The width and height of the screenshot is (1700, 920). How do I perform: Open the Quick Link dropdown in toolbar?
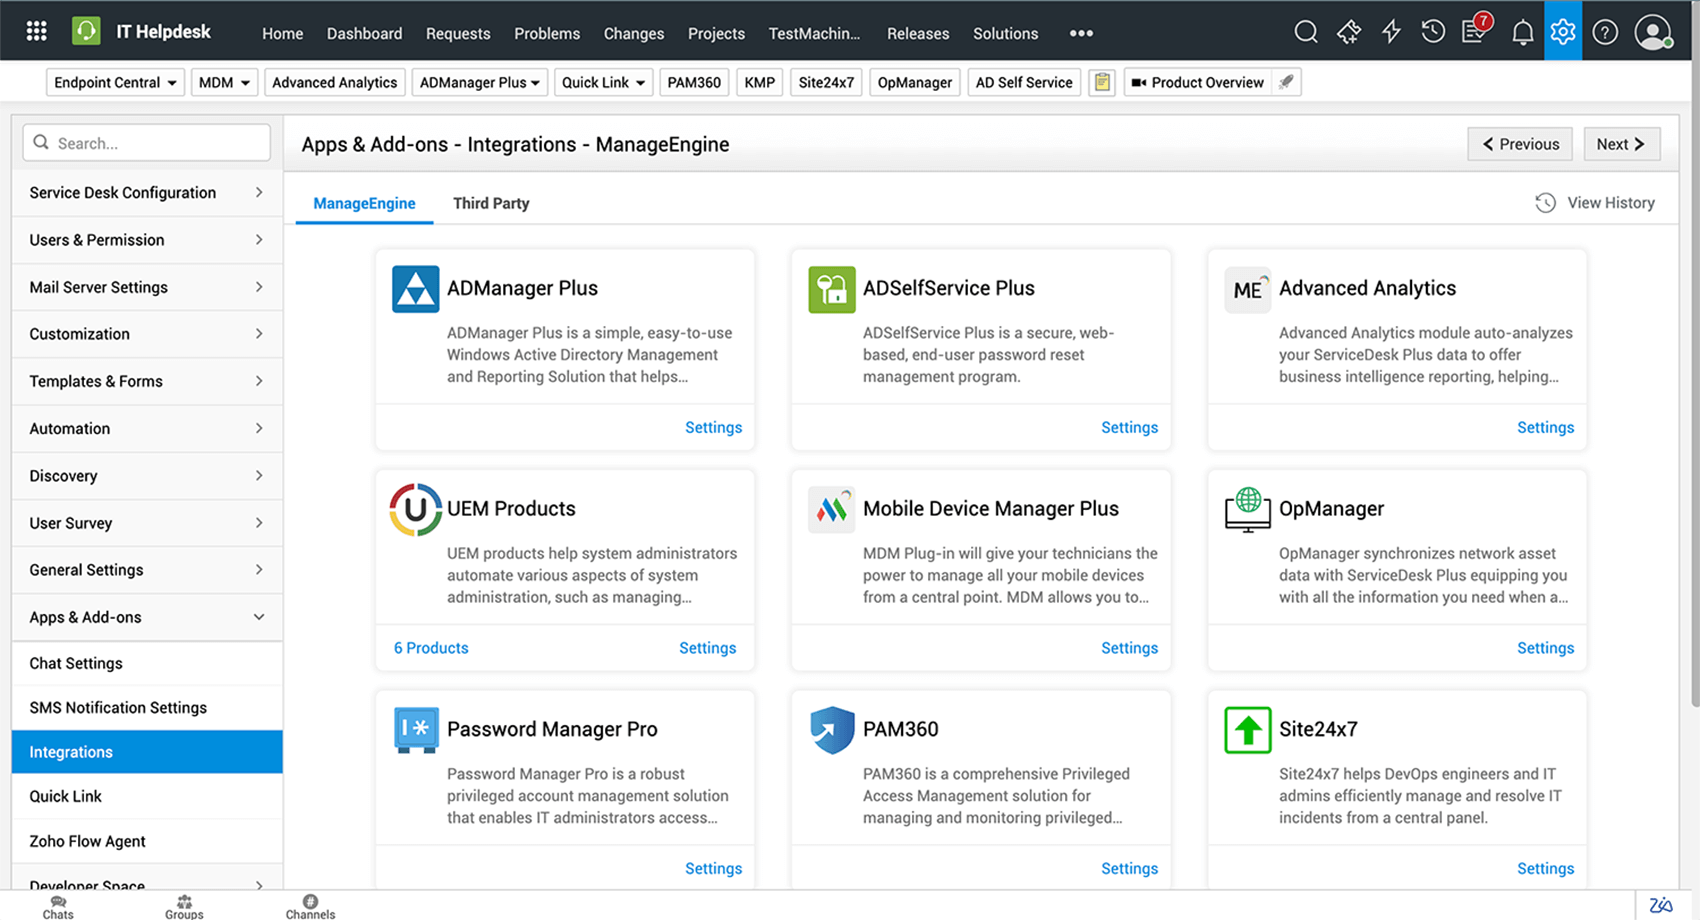603,82
